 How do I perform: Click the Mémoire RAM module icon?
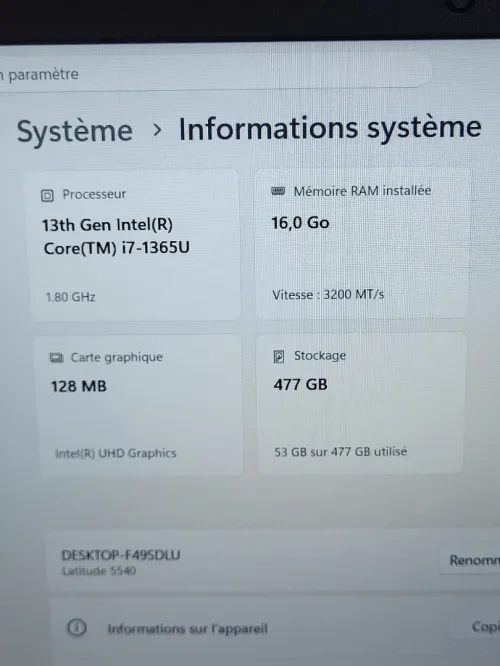point(278,191)
